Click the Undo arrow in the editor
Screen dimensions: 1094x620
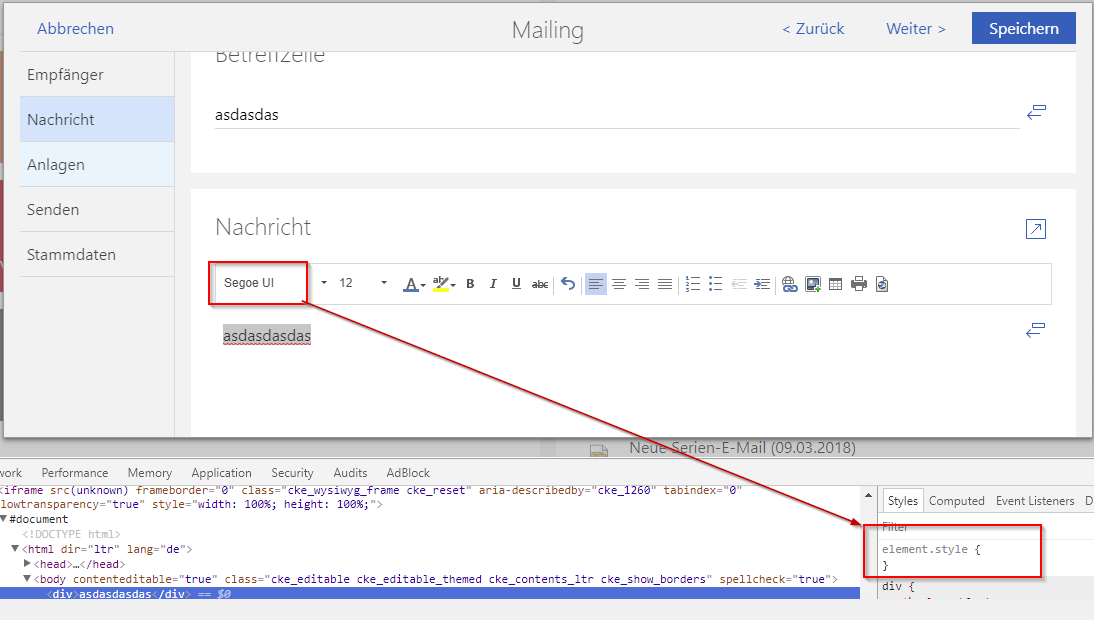(569, 283)
